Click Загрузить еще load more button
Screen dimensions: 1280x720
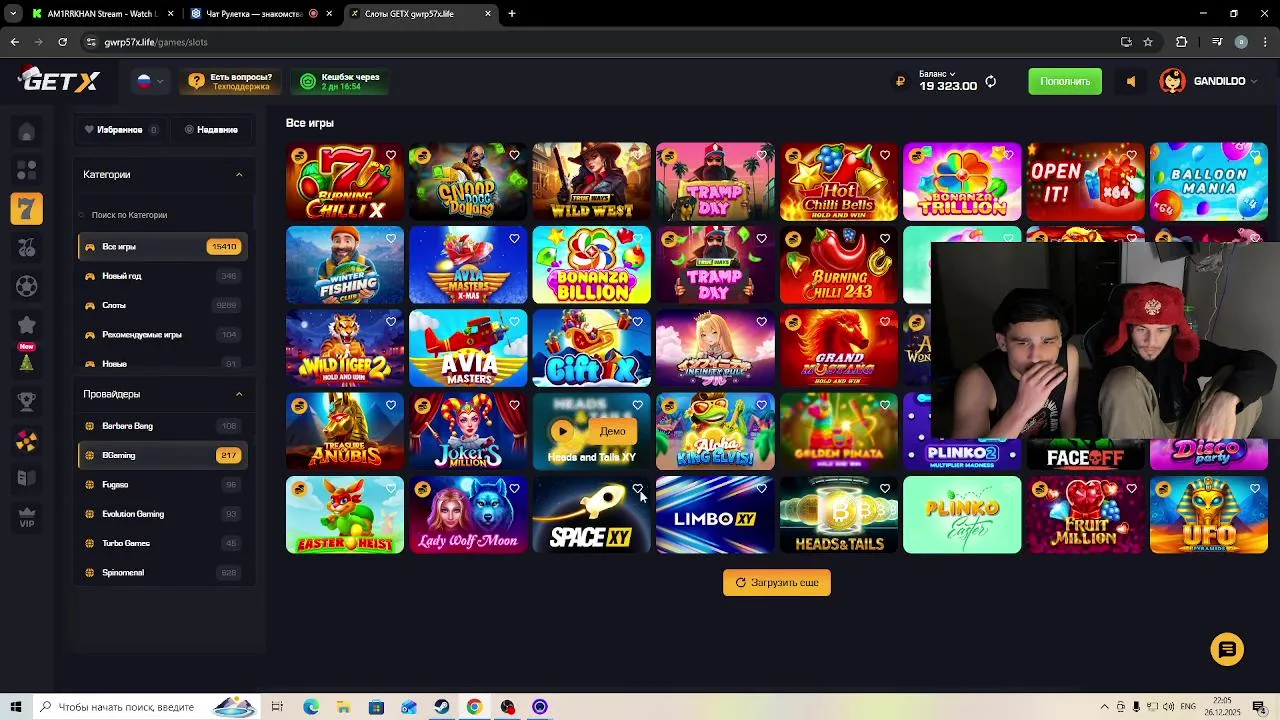click(x=777, y=582)
